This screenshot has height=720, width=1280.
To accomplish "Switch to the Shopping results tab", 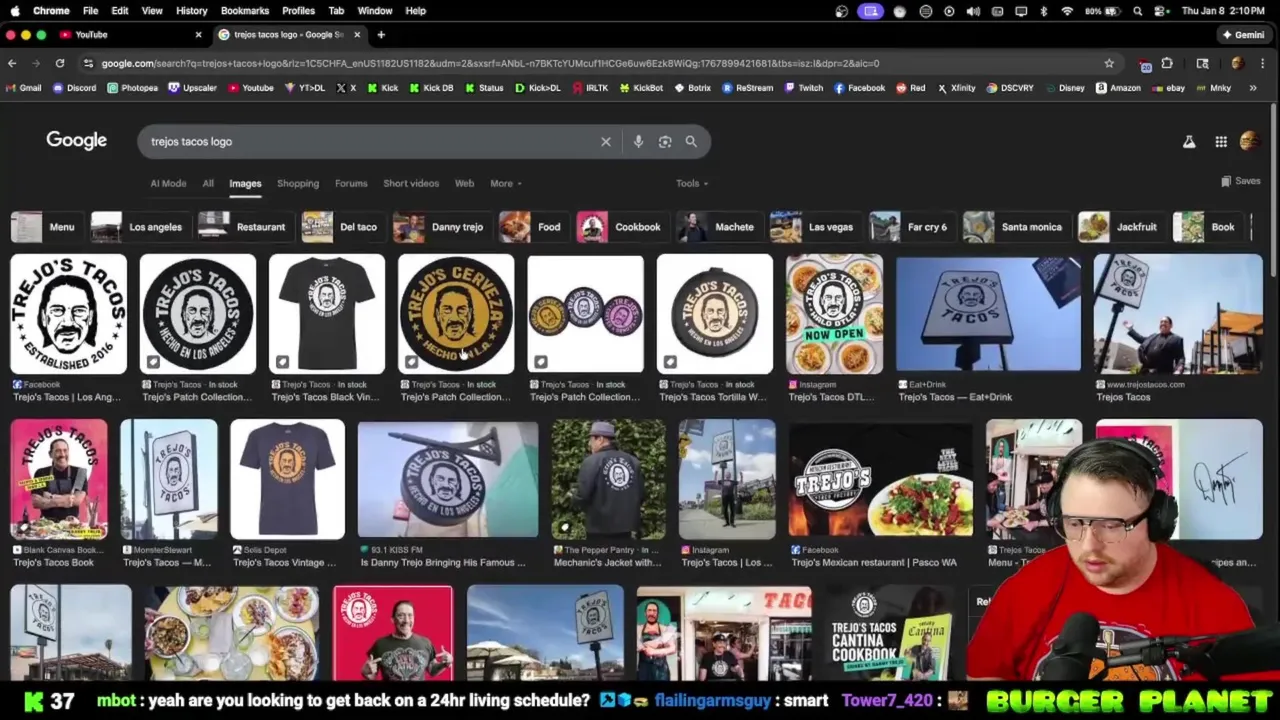I will click(298, 183).
